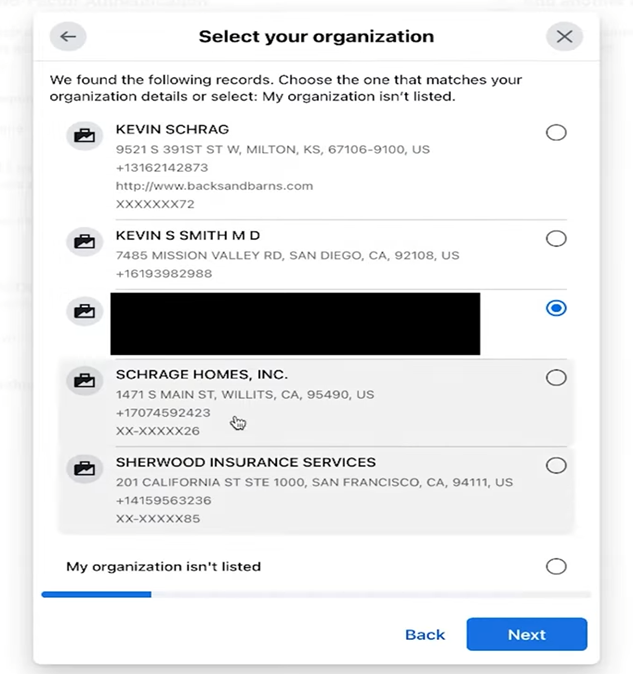Click address 201 CALIFORNIA ST STE 1000
Screen dimensions: 633x674
coord(315,482)
